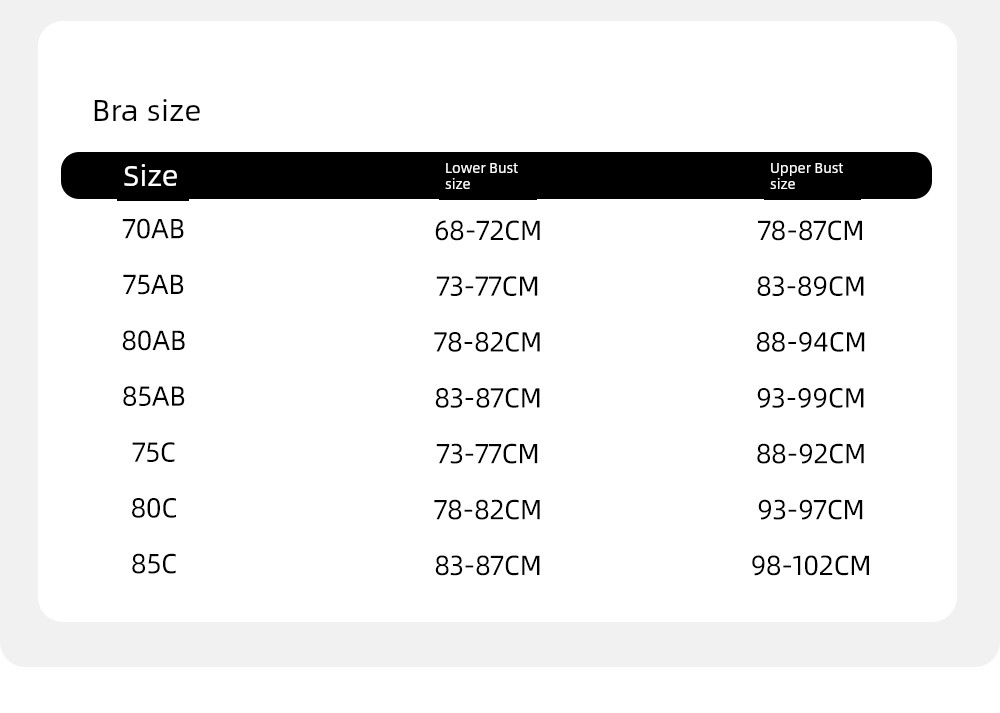
Task: Select the 75AB size row label
Action: [153, 285]
